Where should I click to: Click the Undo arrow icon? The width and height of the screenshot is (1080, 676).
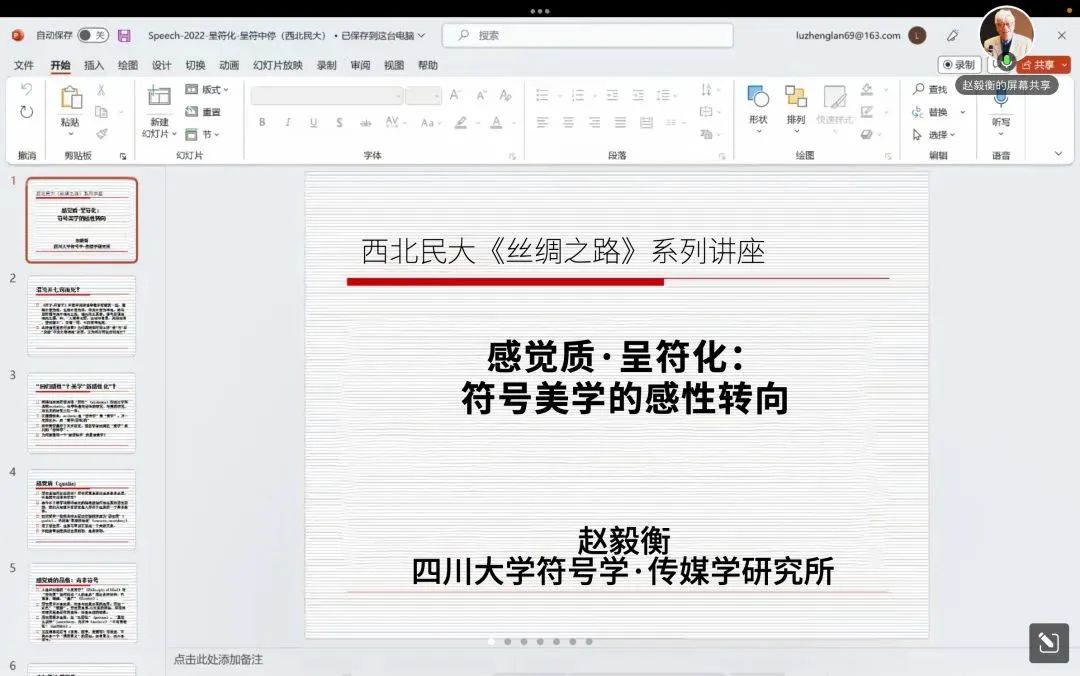(27, 90)
